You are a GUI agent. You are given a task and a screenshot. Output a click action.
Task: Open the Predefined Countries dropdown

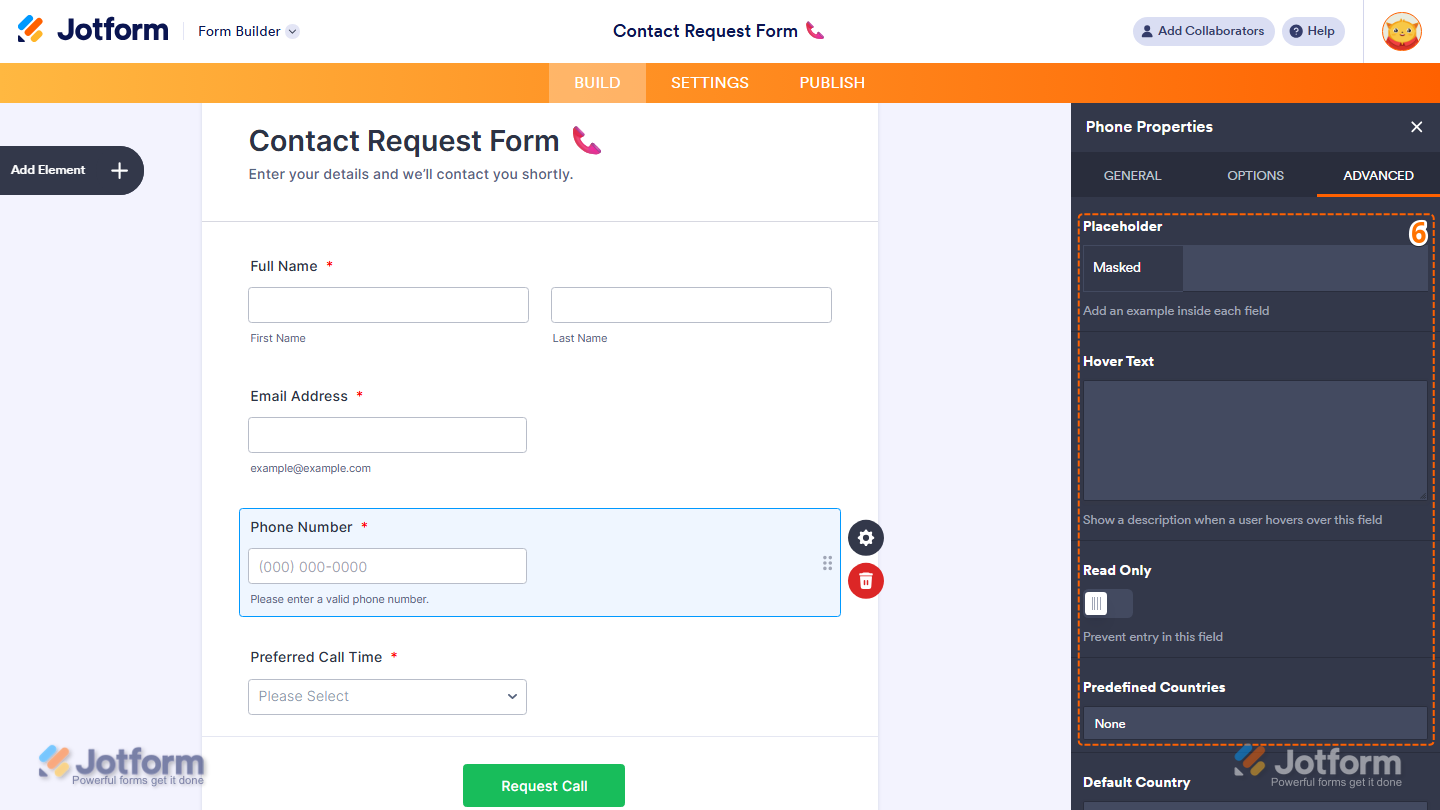(1254, 723)
